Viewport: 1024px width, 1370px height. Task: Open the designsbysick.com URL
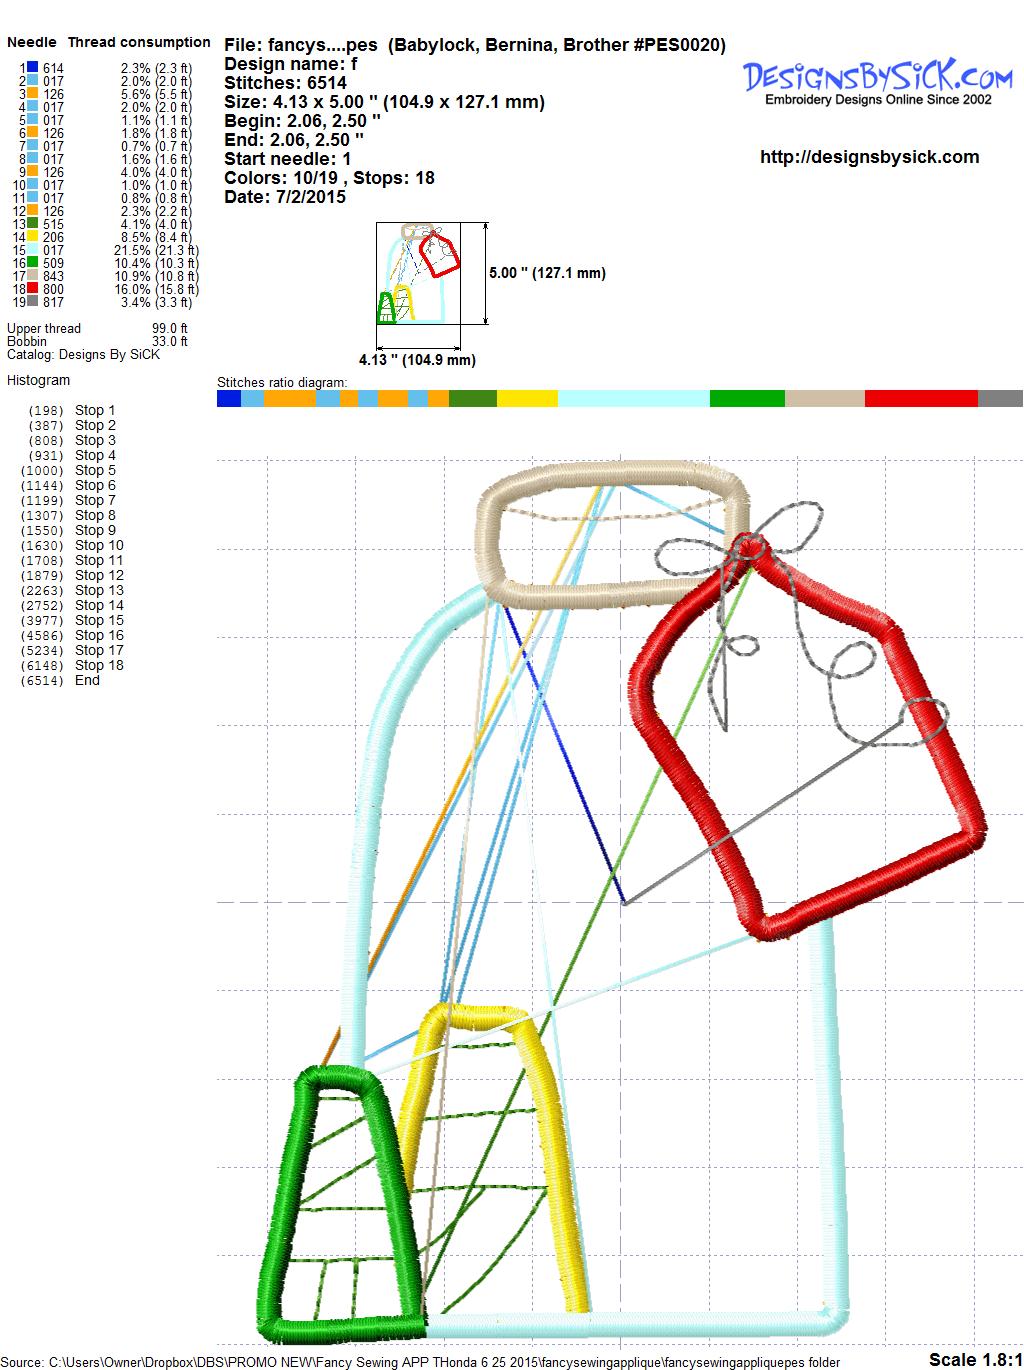point(869,157)
